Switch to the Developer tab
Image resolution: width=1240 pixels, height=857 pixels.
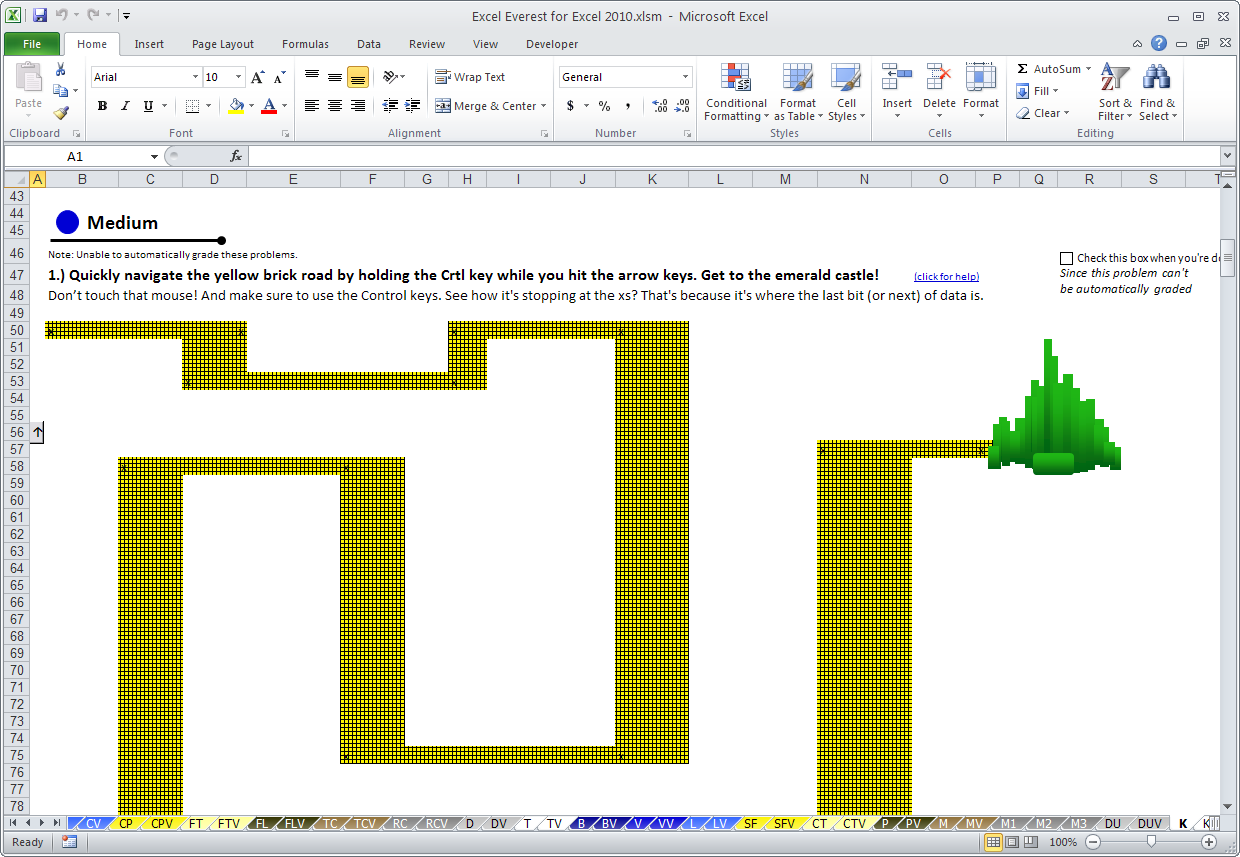552,44
